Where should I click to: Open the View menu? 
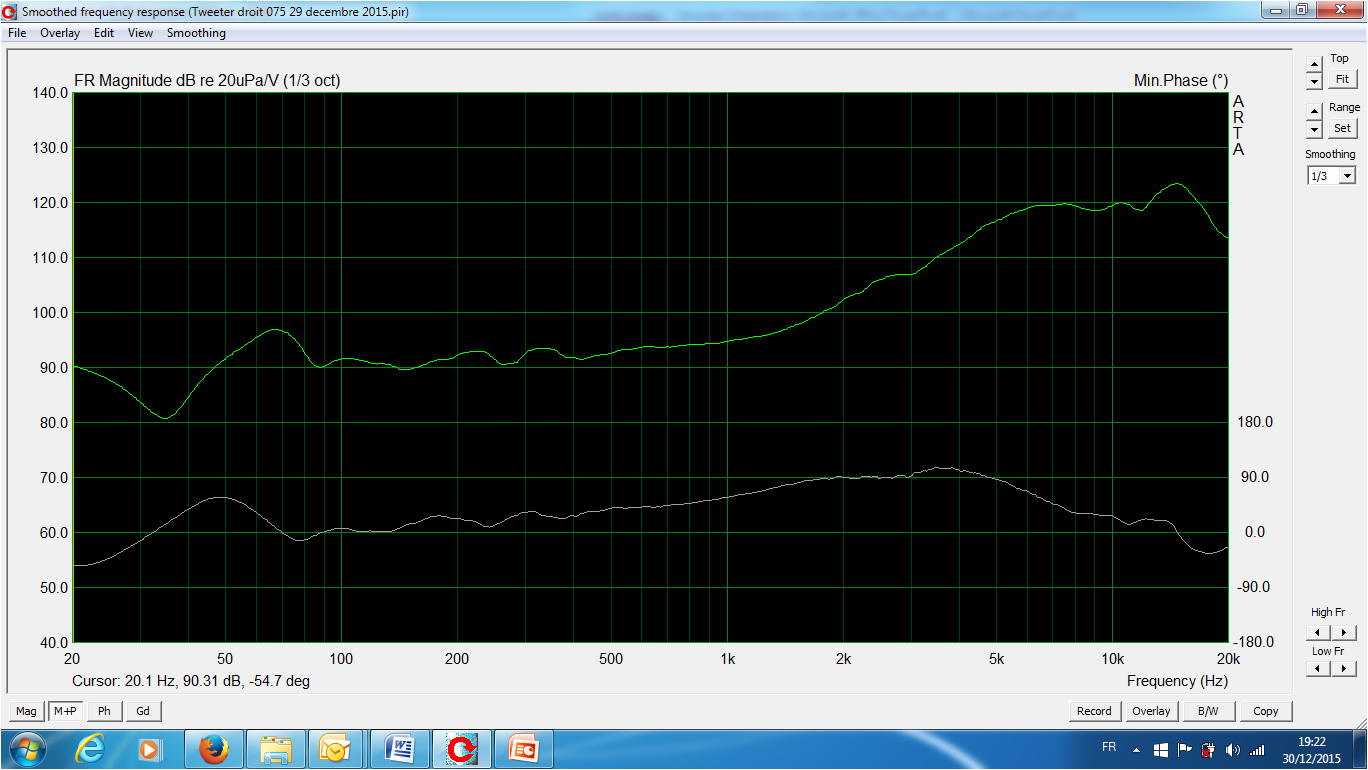(140, 33)
